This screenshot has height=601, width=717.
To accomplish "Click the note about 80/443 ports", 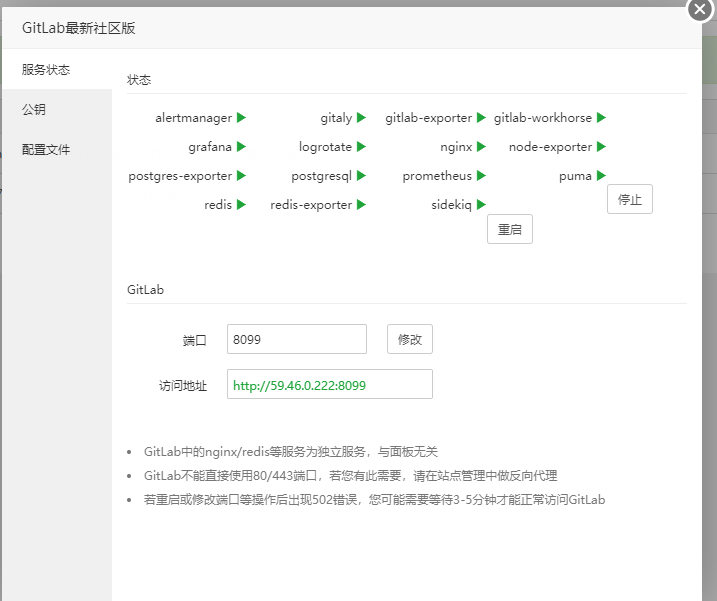I will click(351, 476).
